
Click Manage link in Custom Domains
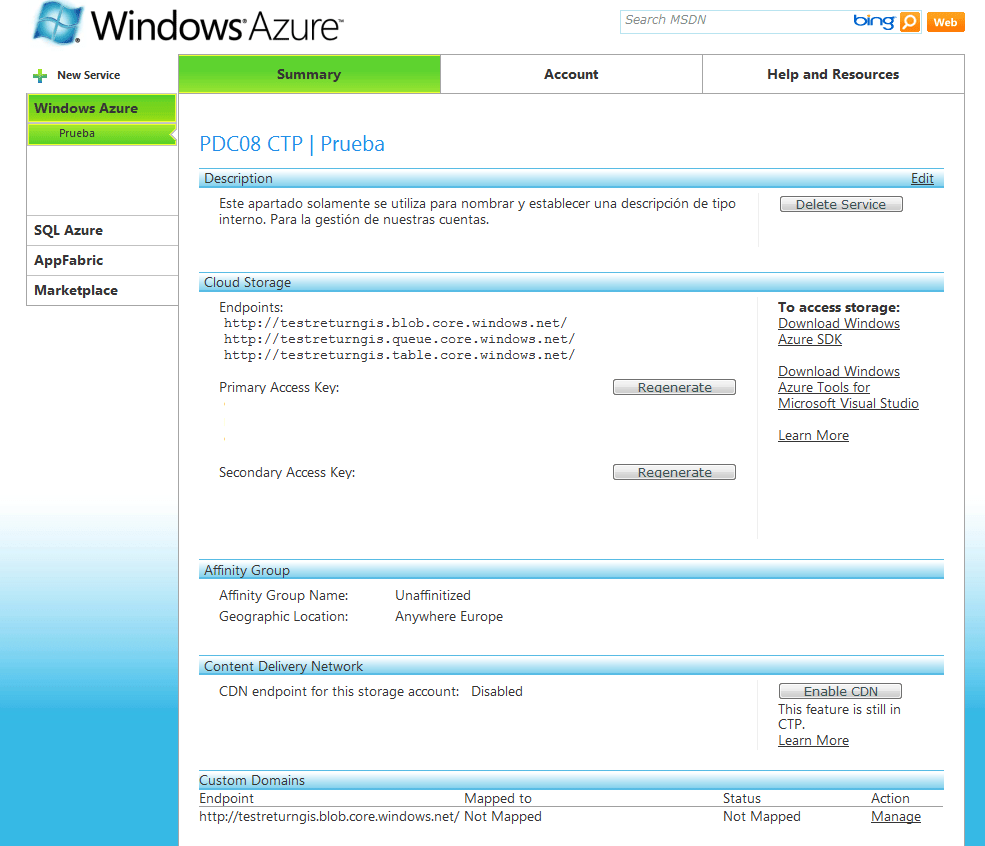click(896, 816)
